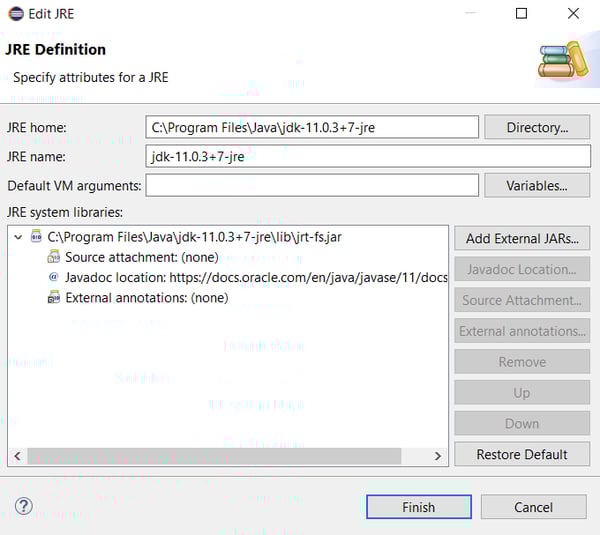The width and height of the screenshot is (600, 535).
Task: Click the Javadoc location @ icon
Action: [54, 277]
